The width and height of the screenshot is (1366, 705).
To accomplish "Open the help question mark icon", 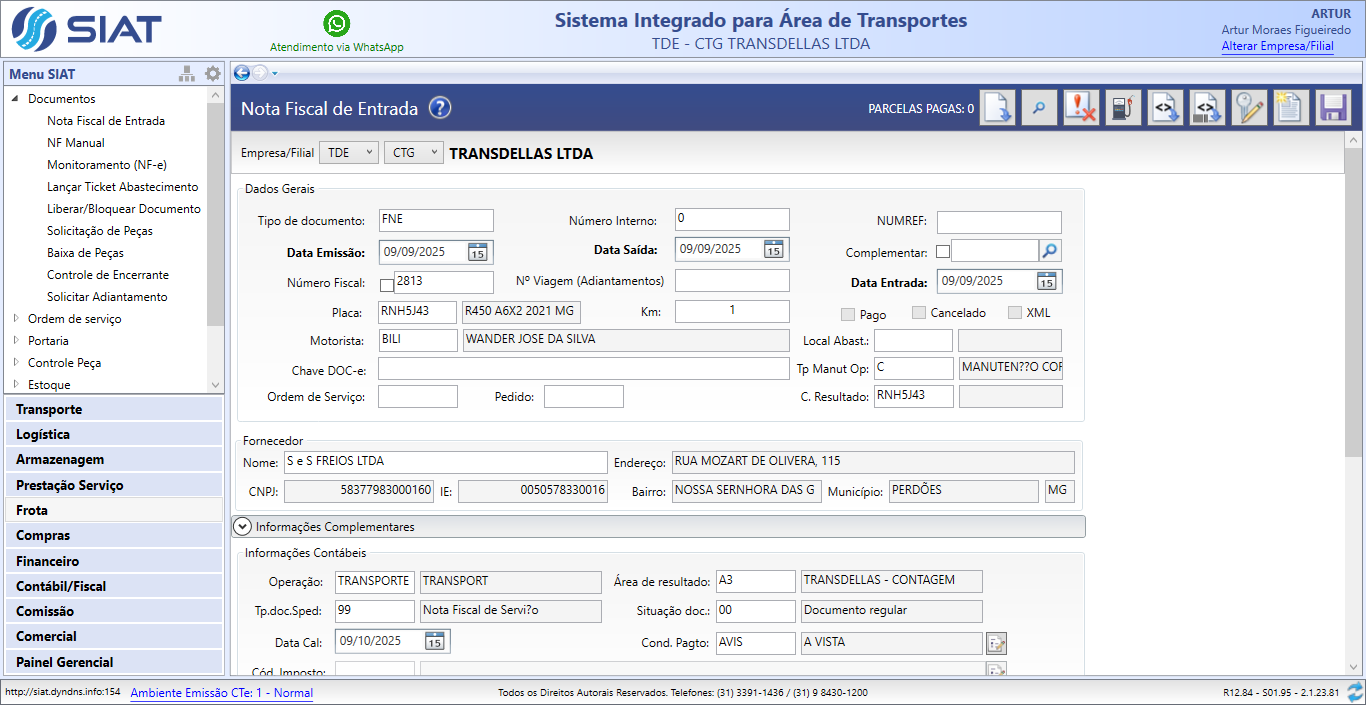I will tap(441, 109).
